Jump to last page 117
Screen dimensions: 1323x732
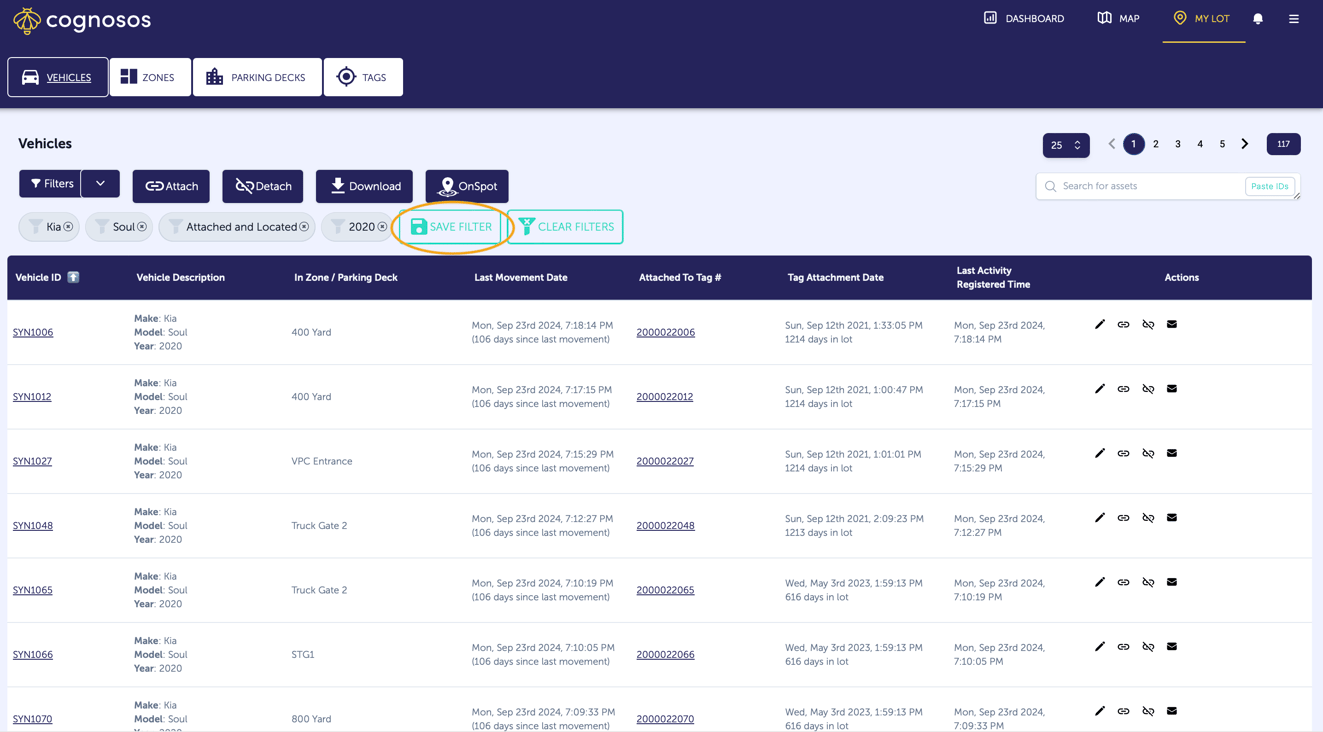pos(1284,144)
